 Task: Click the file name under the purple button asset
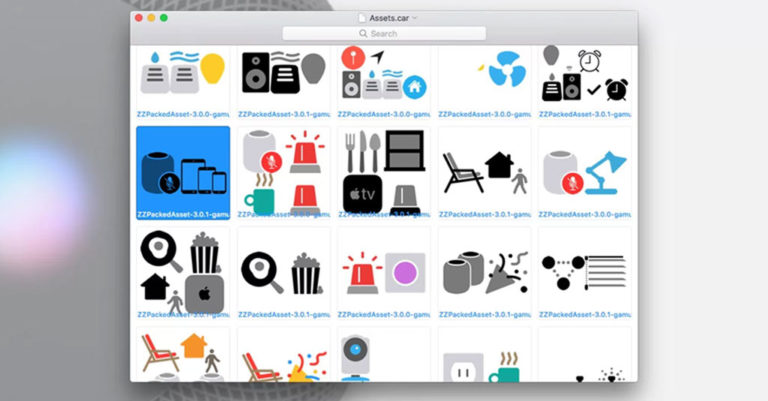pyautogui.click(x=384, y=315)
